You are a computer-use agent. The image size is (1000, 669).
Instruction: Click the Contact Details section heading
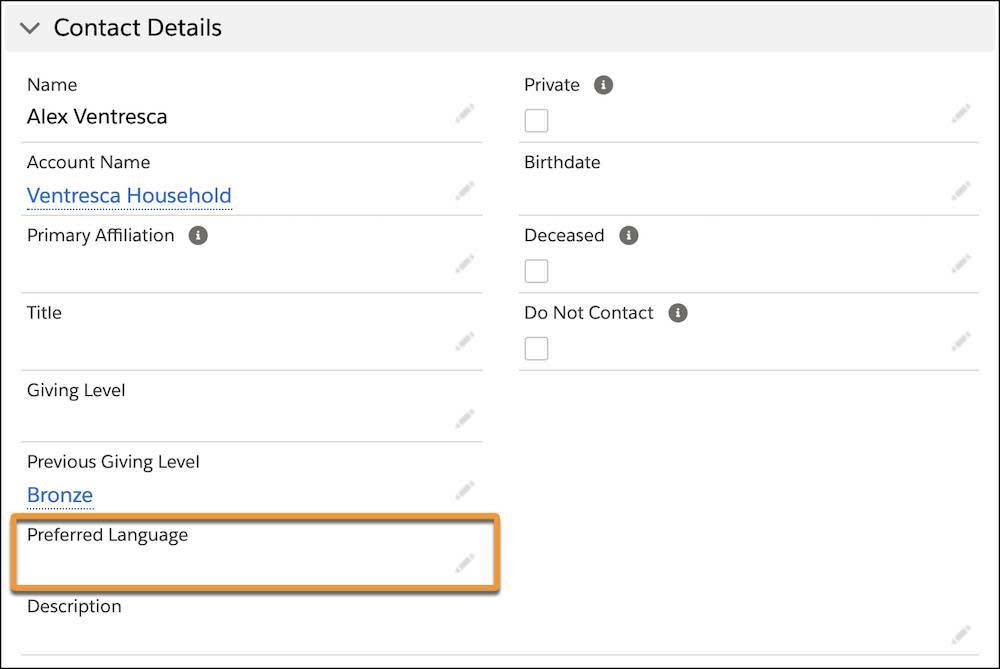click(x=138, y=27)
